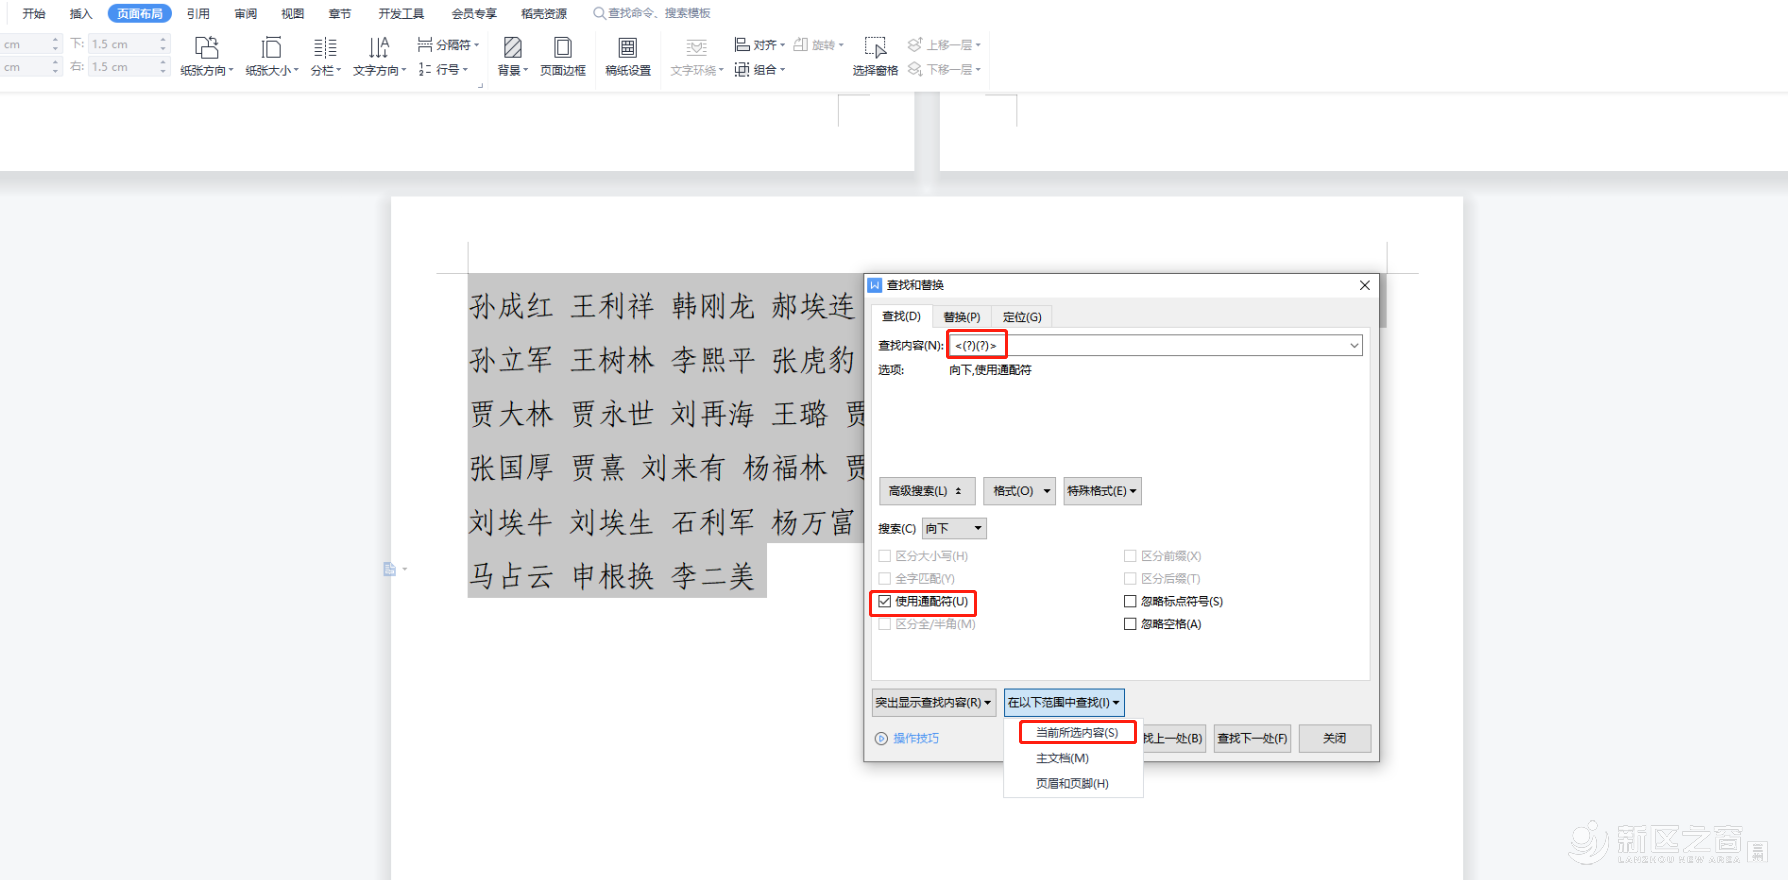This screenshot has width=1788, height=880.
Task: Click the 页面边框 page border icon
Action: pos(563,47)
